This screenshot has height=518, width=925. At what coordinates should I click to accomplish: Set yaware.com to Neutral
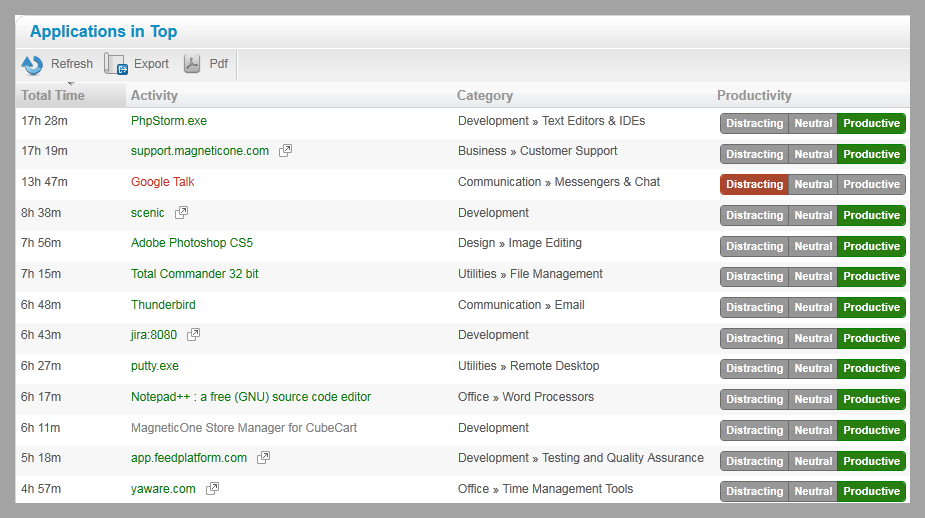click(813, 491)
